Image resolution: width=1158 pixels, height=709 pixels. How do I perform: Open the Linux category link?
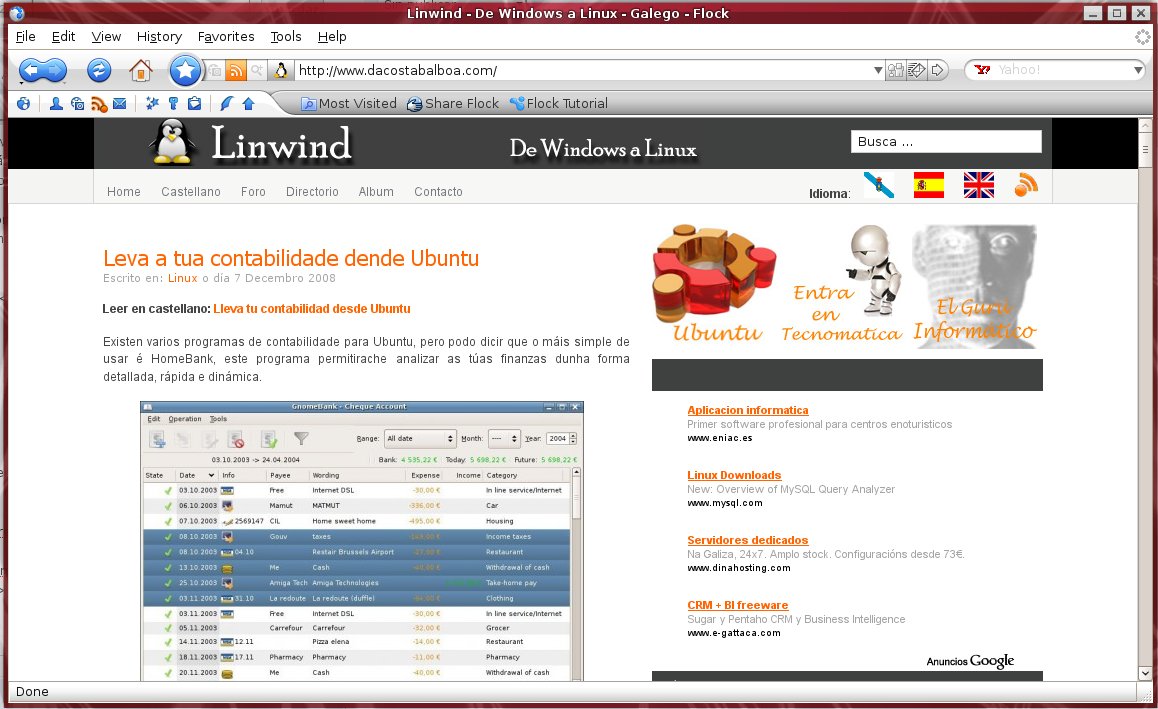(182, 278)
